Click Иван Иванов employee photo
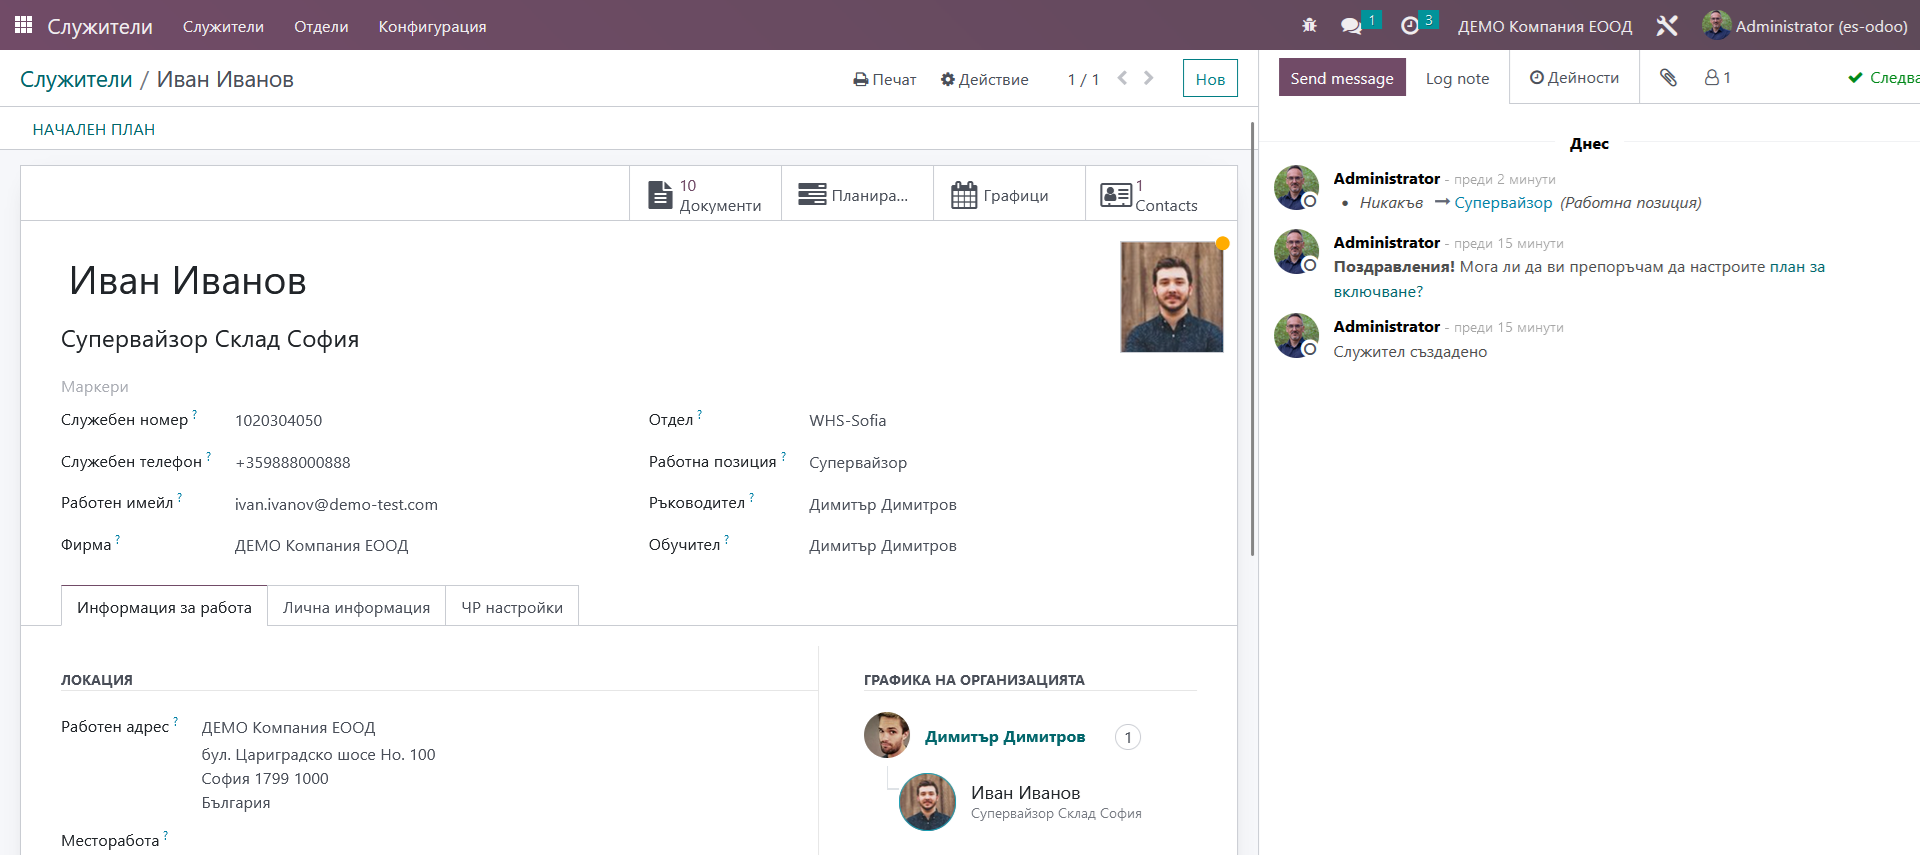 click(1172, 297)
